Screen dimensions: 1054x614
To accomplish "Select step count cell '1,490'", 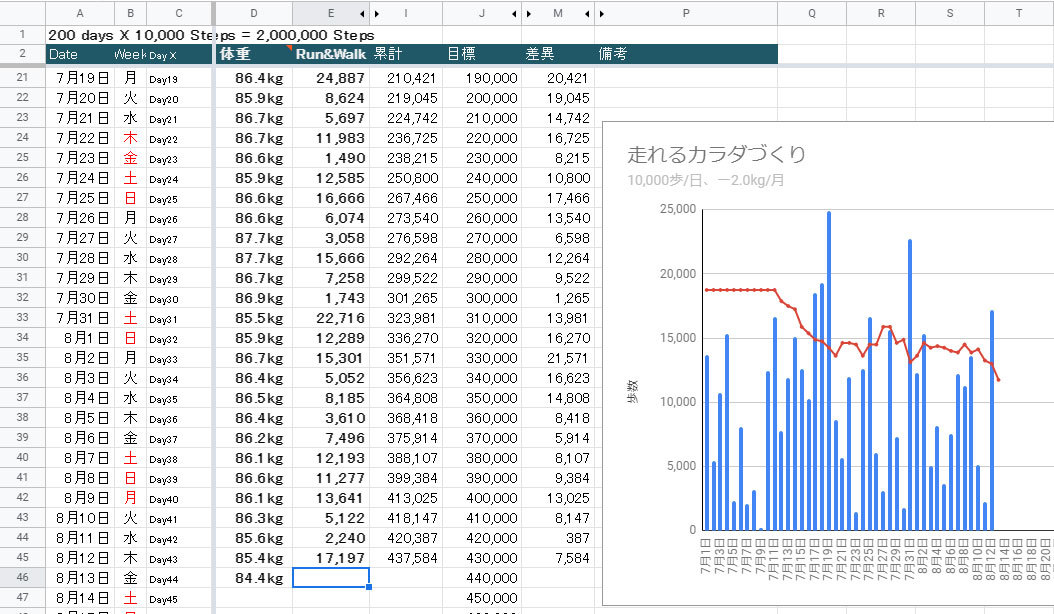I will [x=331, y=158].
